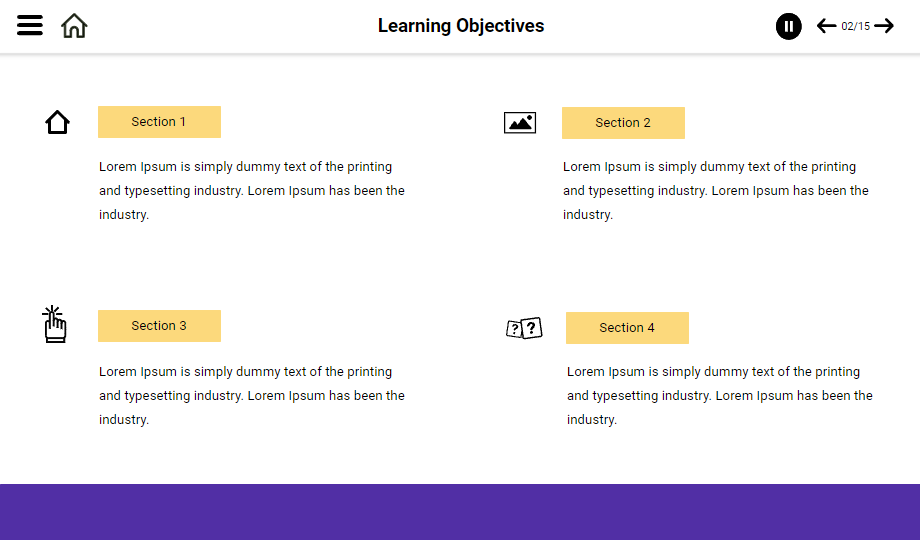Click the question cards icon beside Section 4
The width and height of the screenshot is (920, 540).
click(524, 328)
